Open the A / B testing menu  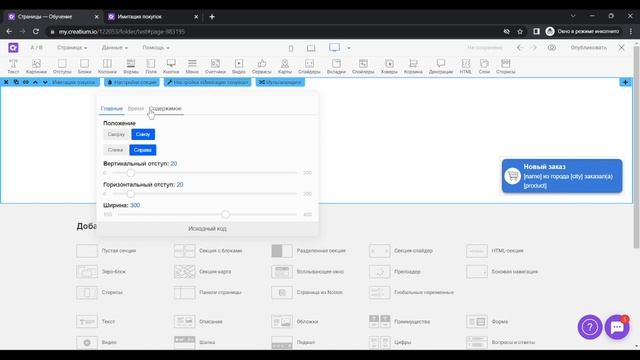point(36,48)
